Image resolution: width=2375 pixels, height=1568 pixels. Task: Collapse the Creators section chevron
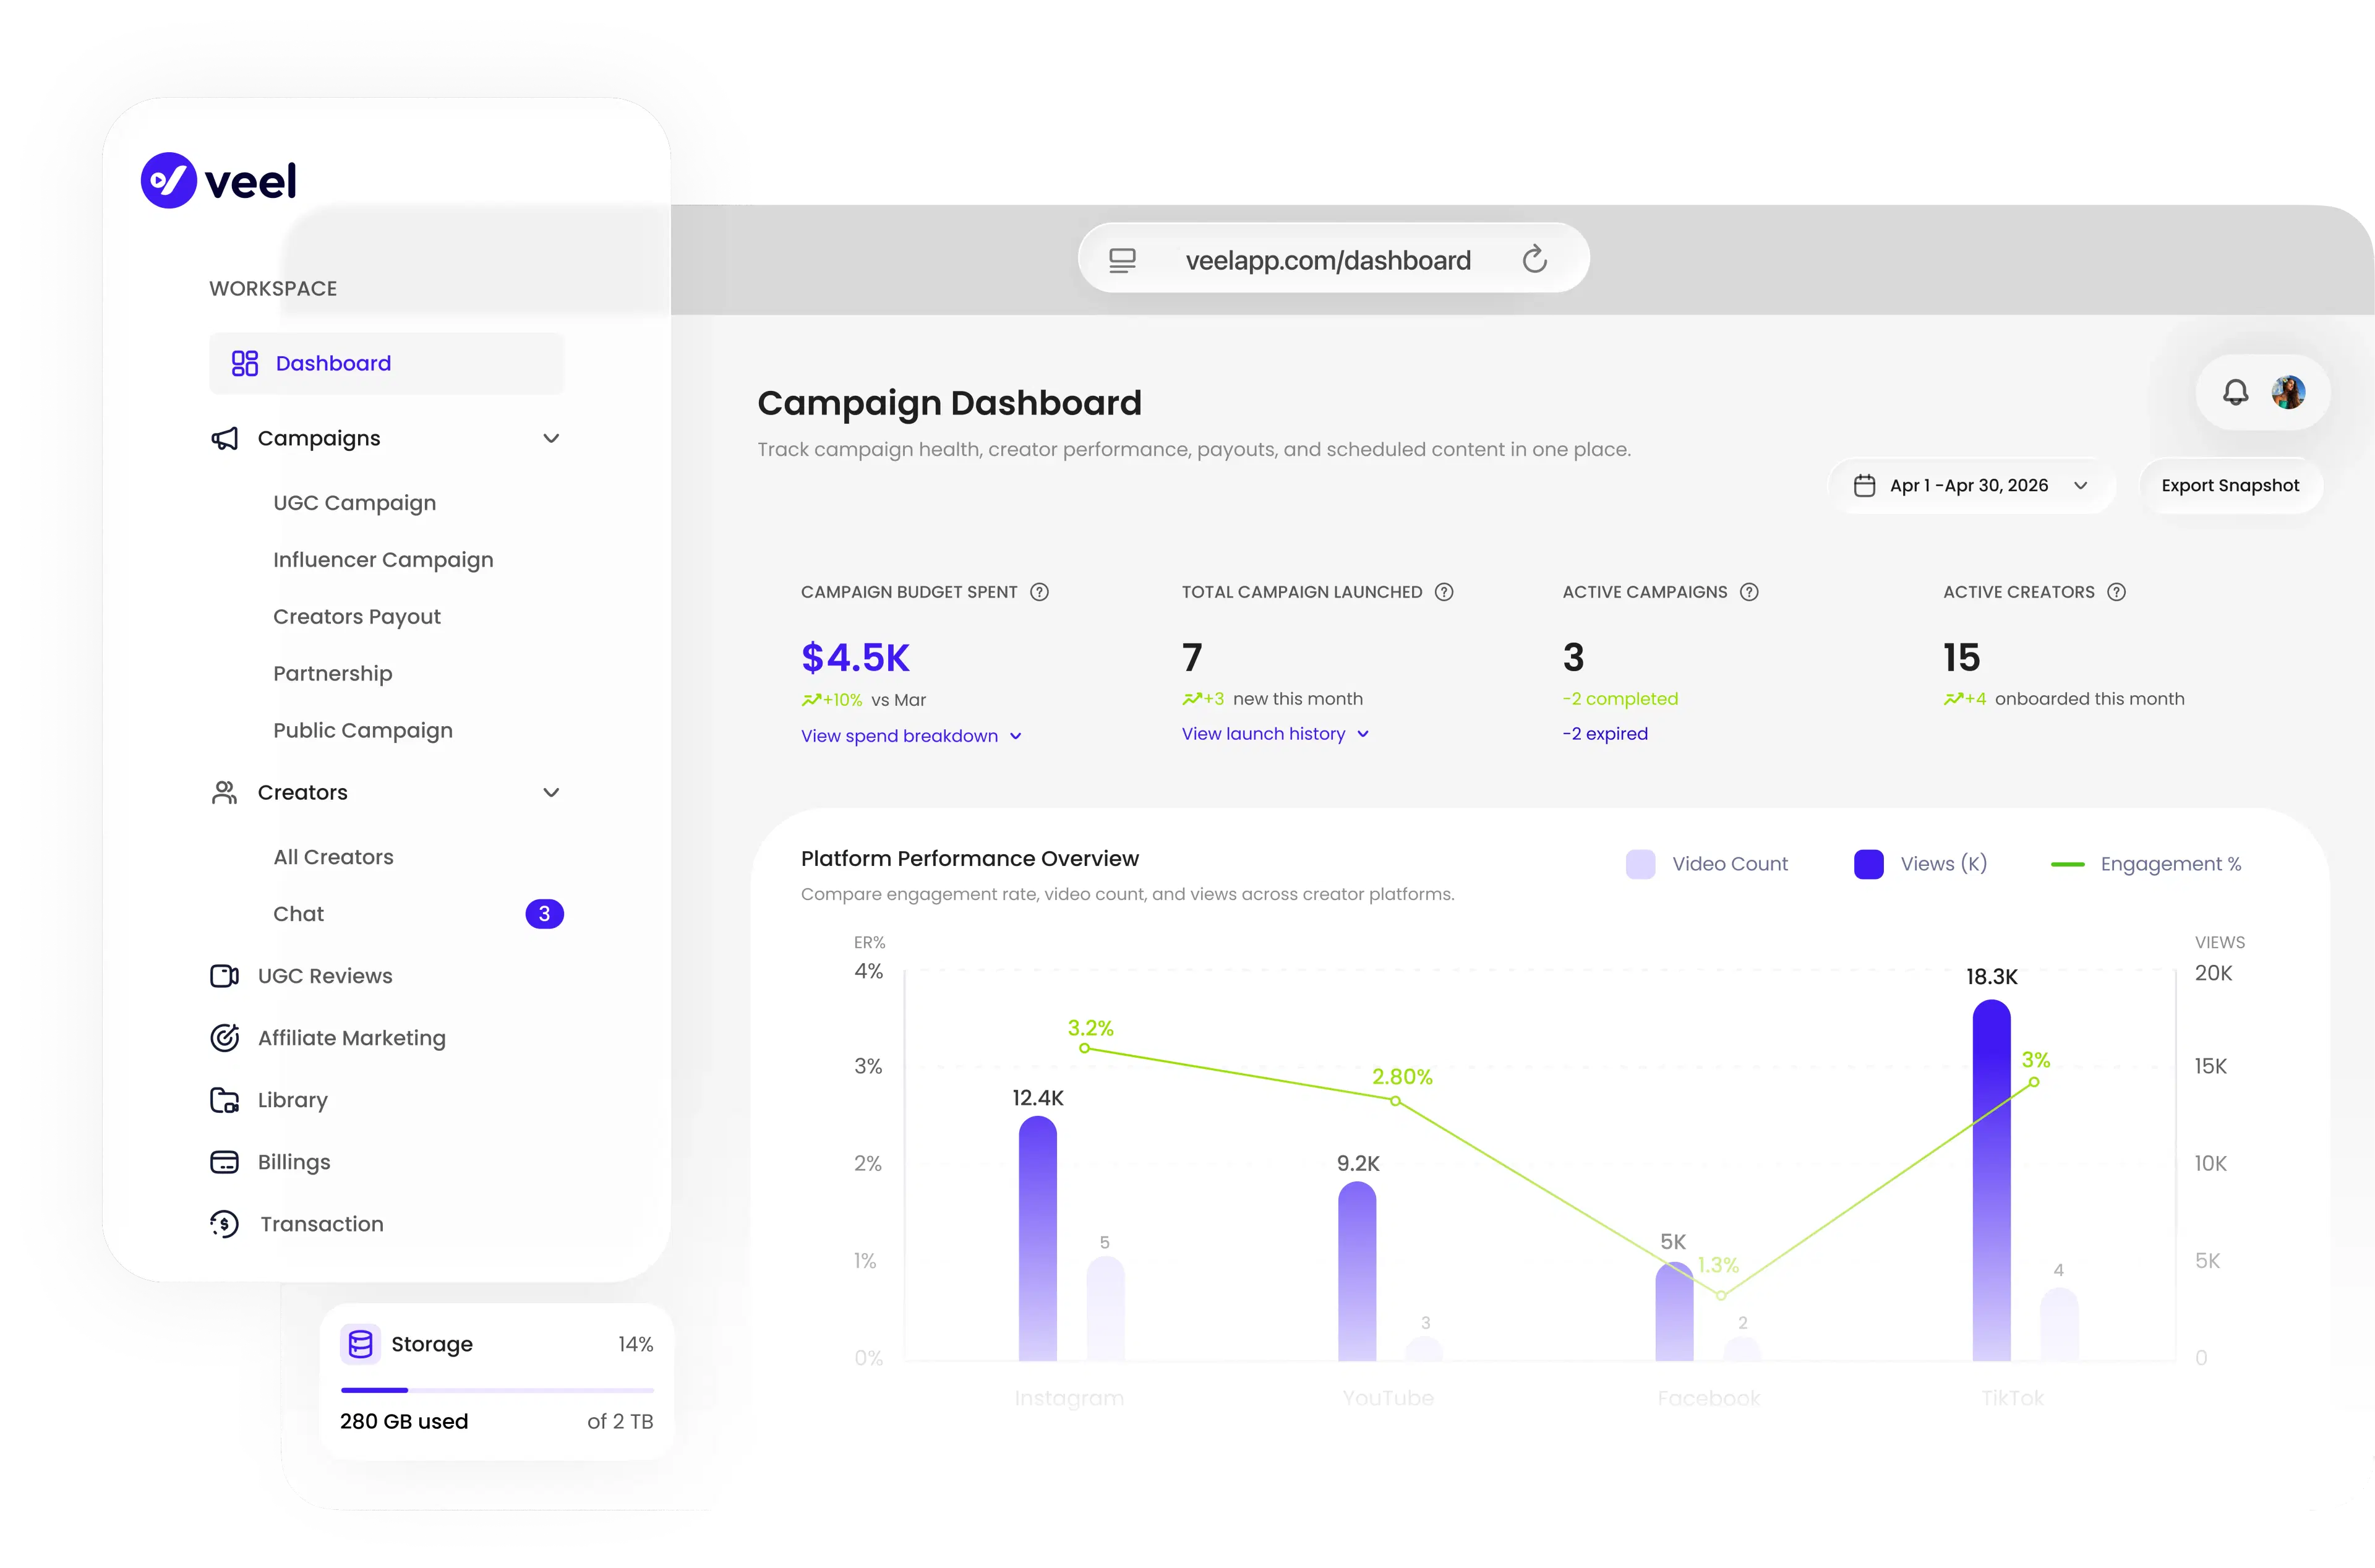551,792
